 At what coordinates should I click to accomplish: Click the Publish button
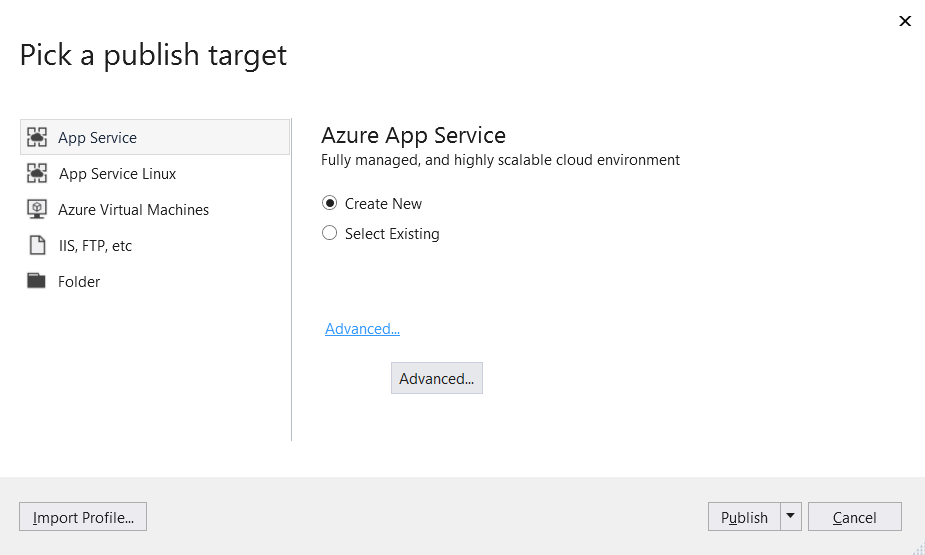click(744, 517)
